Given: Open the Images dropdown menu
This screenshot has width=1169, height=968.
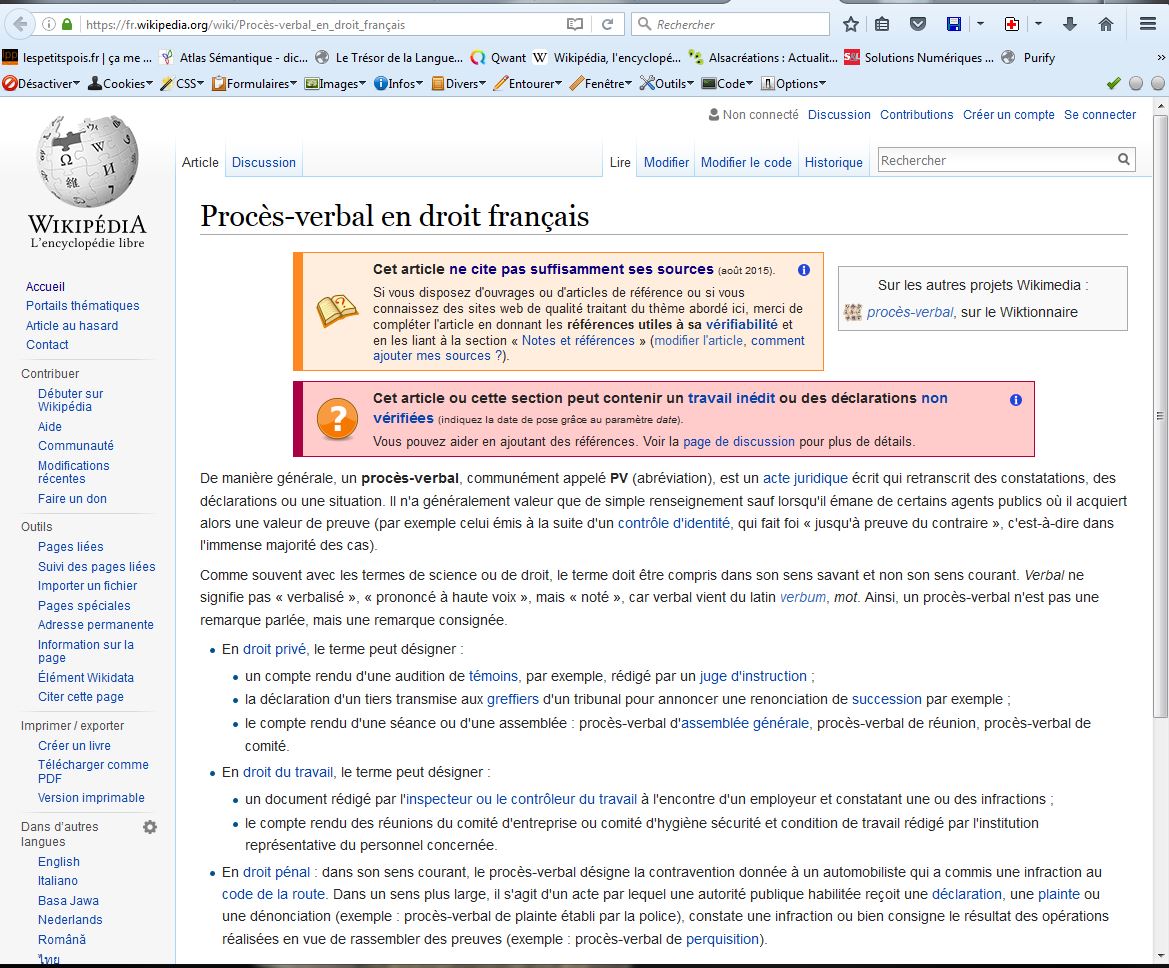Looking at the screenshot, I should coord(336,84).
